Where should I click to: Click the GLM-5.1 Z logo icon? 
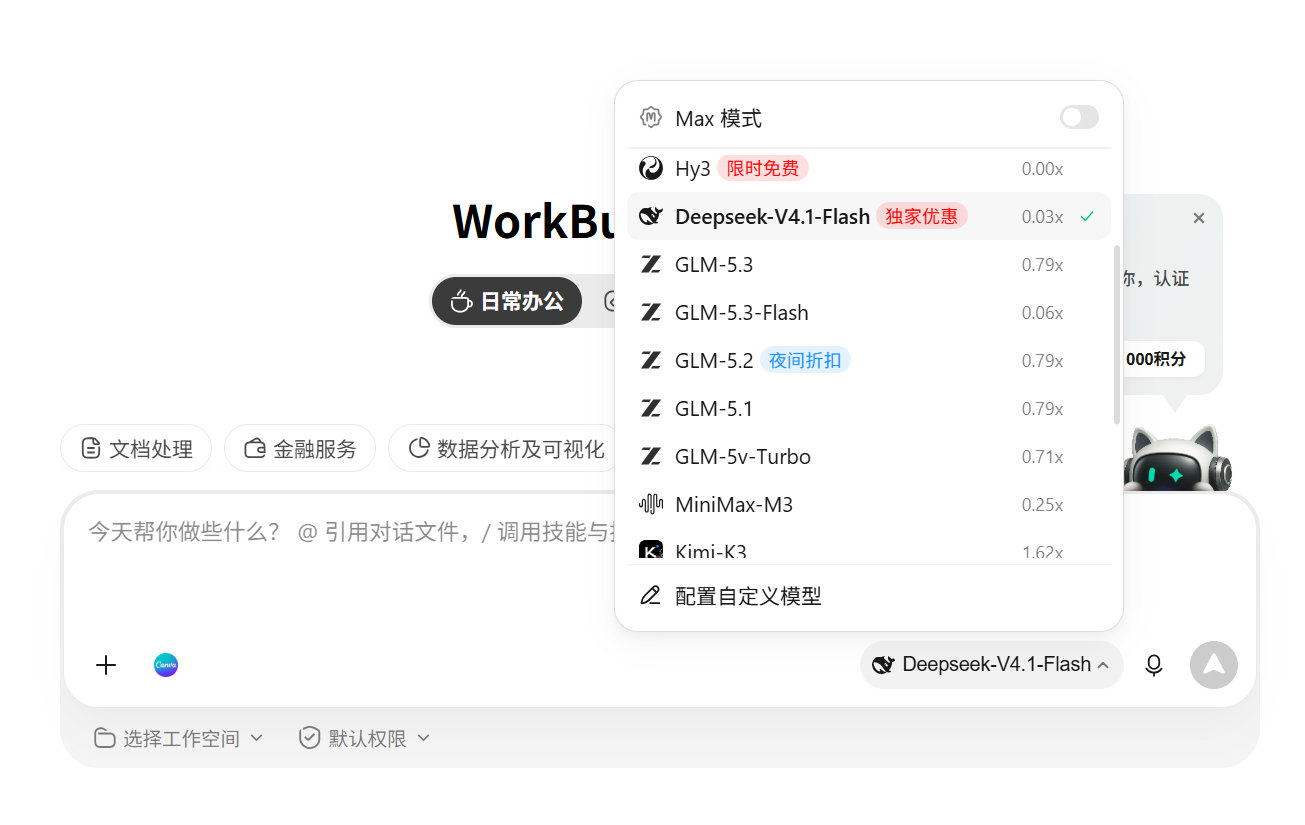pyautogui.click(x=651, y=408)
